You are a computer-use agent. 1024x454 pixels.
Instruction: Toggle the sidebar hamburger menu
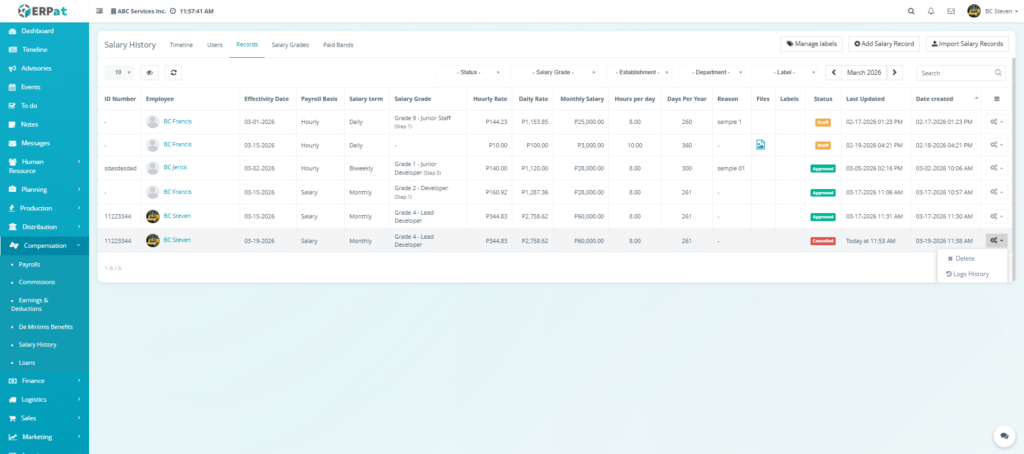98,11
